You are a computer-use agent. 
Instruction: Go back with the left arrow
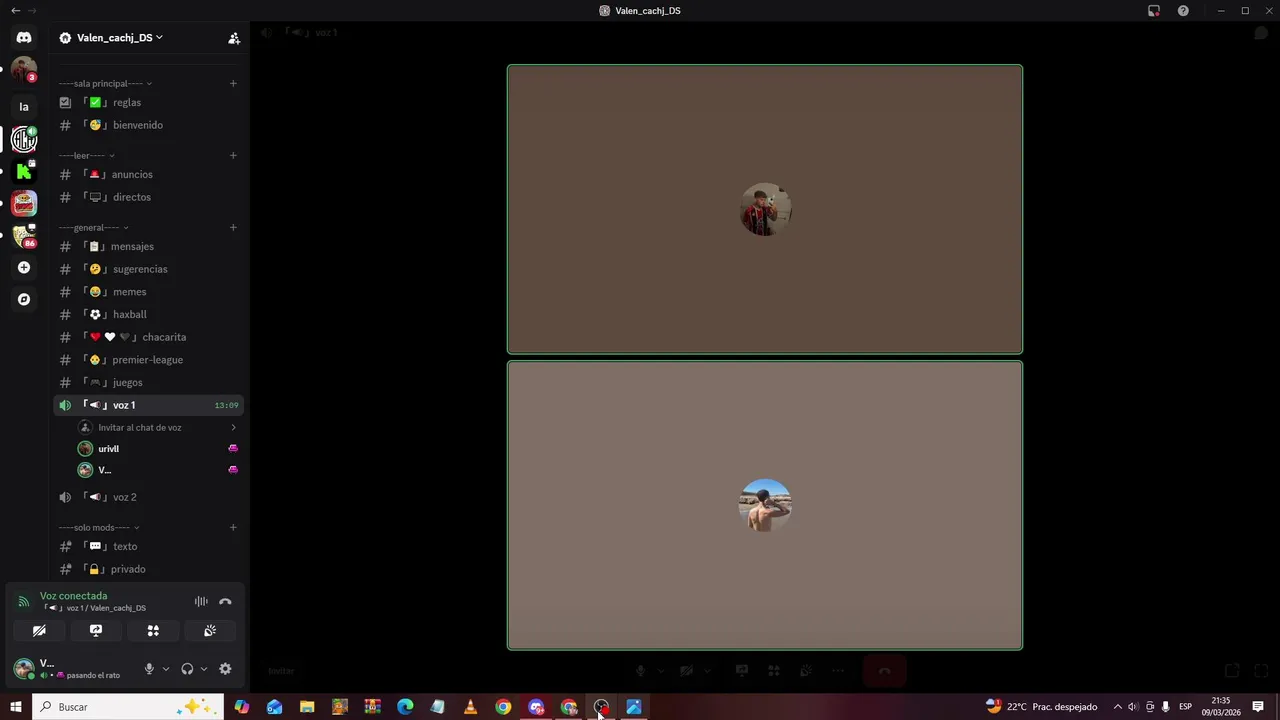coord(15,10)
